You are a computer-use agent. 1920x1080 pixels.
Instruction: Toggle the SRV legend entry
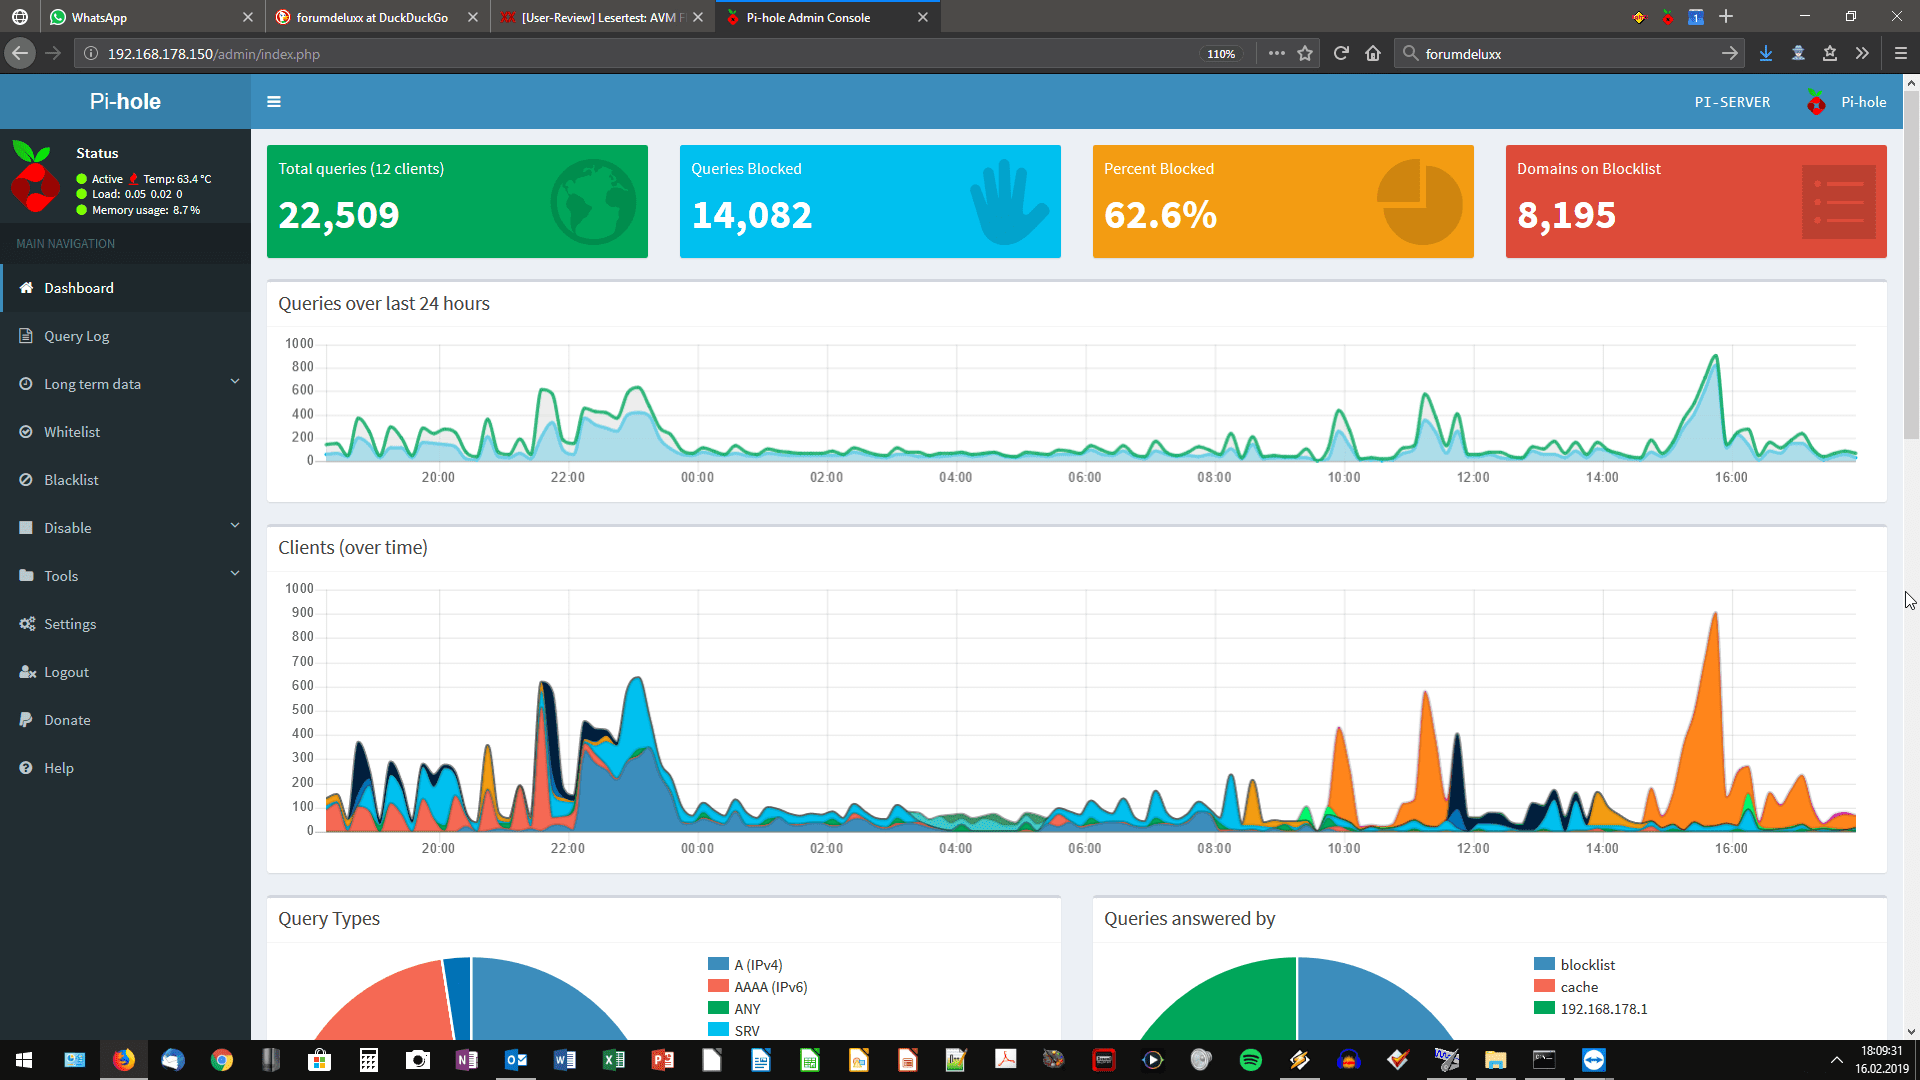tap(734, 1030)
